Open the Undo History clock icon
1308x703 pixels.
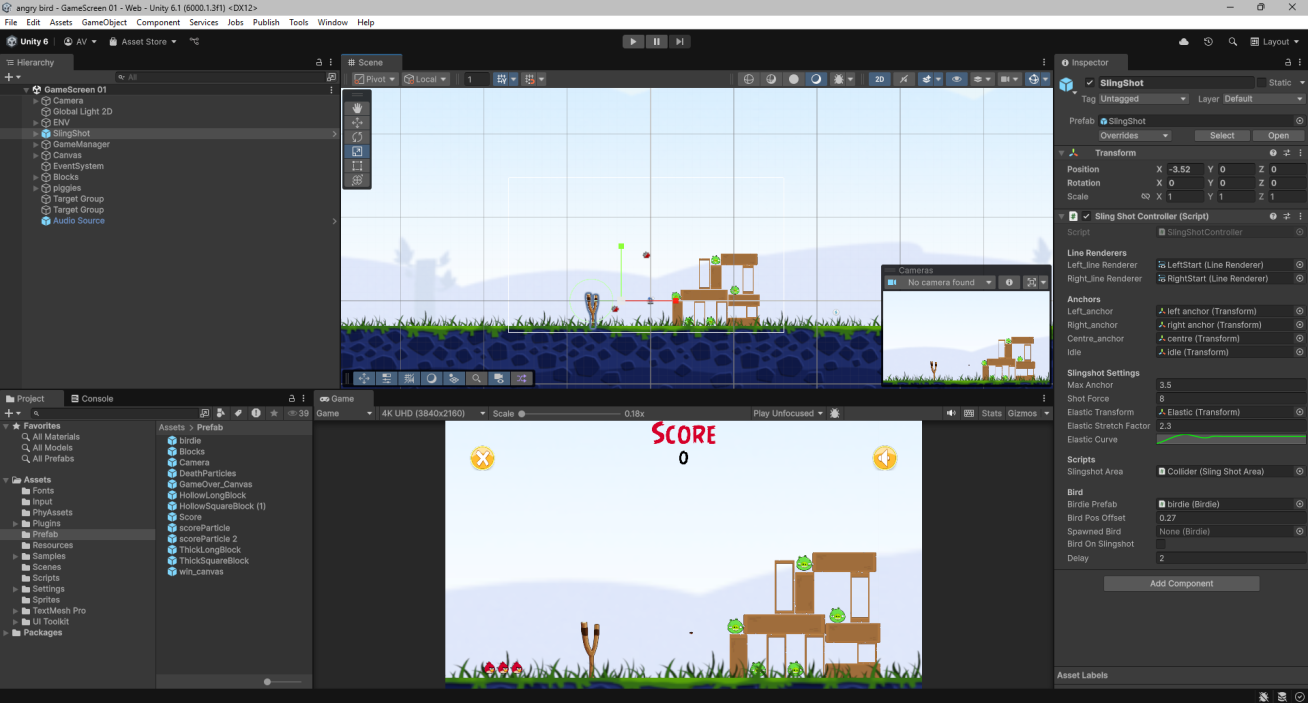1208,42
